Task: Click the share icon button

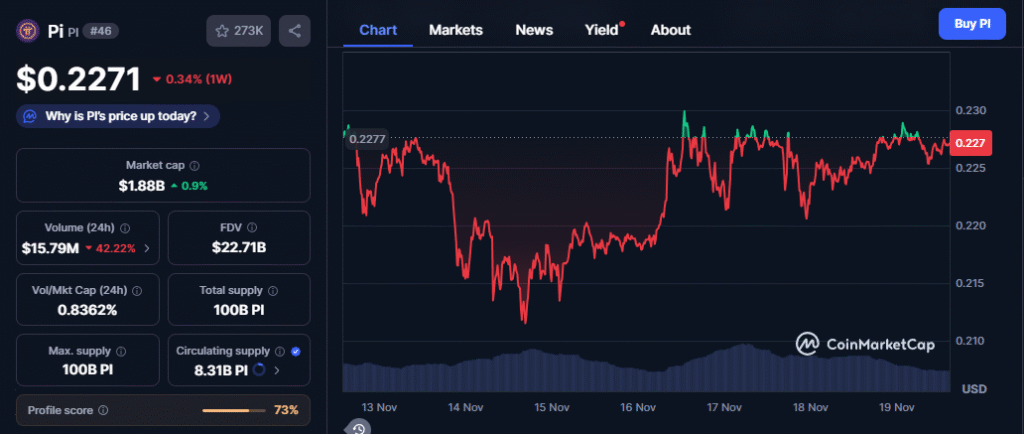Action: (x=294, y=31)
